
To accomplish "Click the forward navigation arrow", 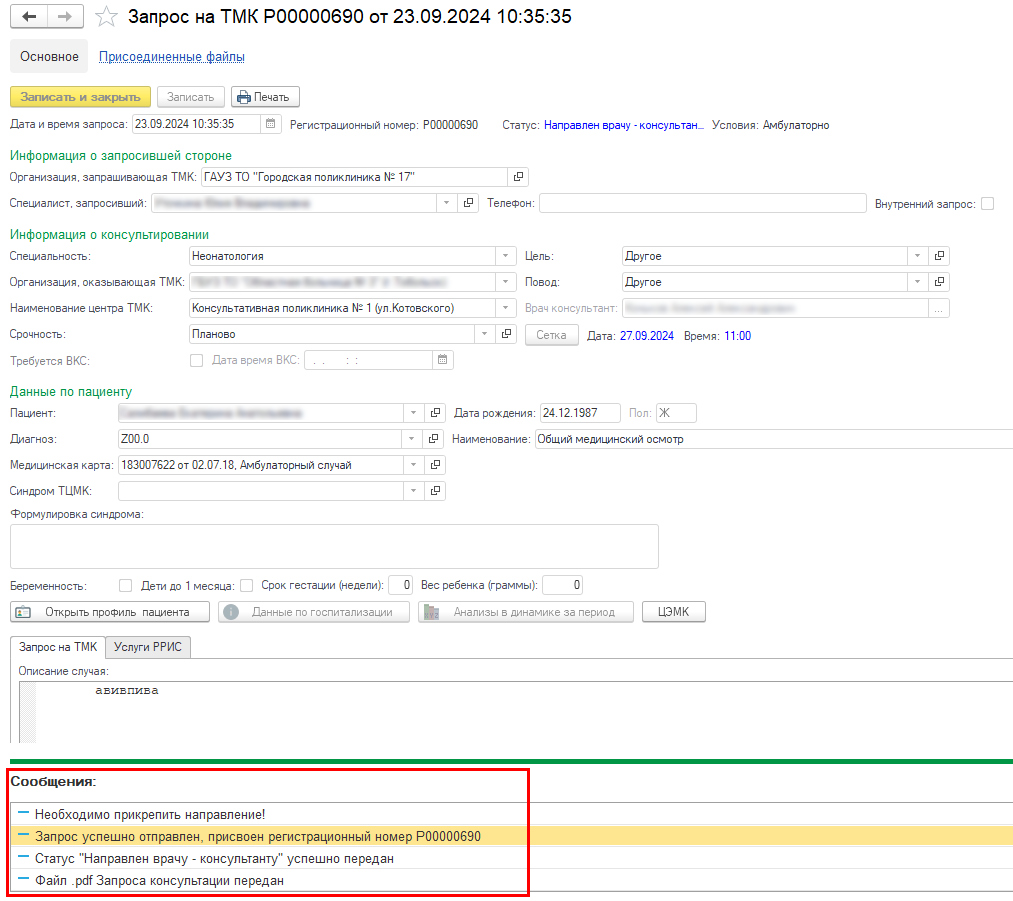I will [x=65, y=18].
